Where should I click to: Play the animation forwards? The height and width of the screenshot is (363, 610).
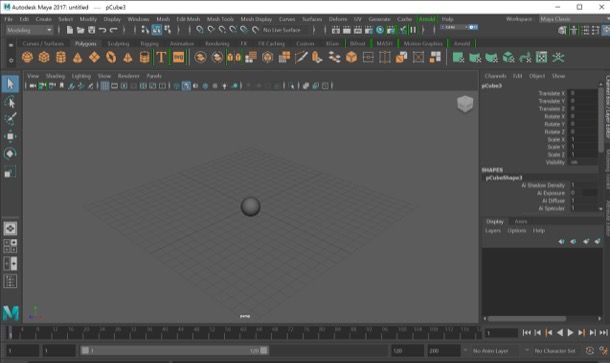(570, 333)
